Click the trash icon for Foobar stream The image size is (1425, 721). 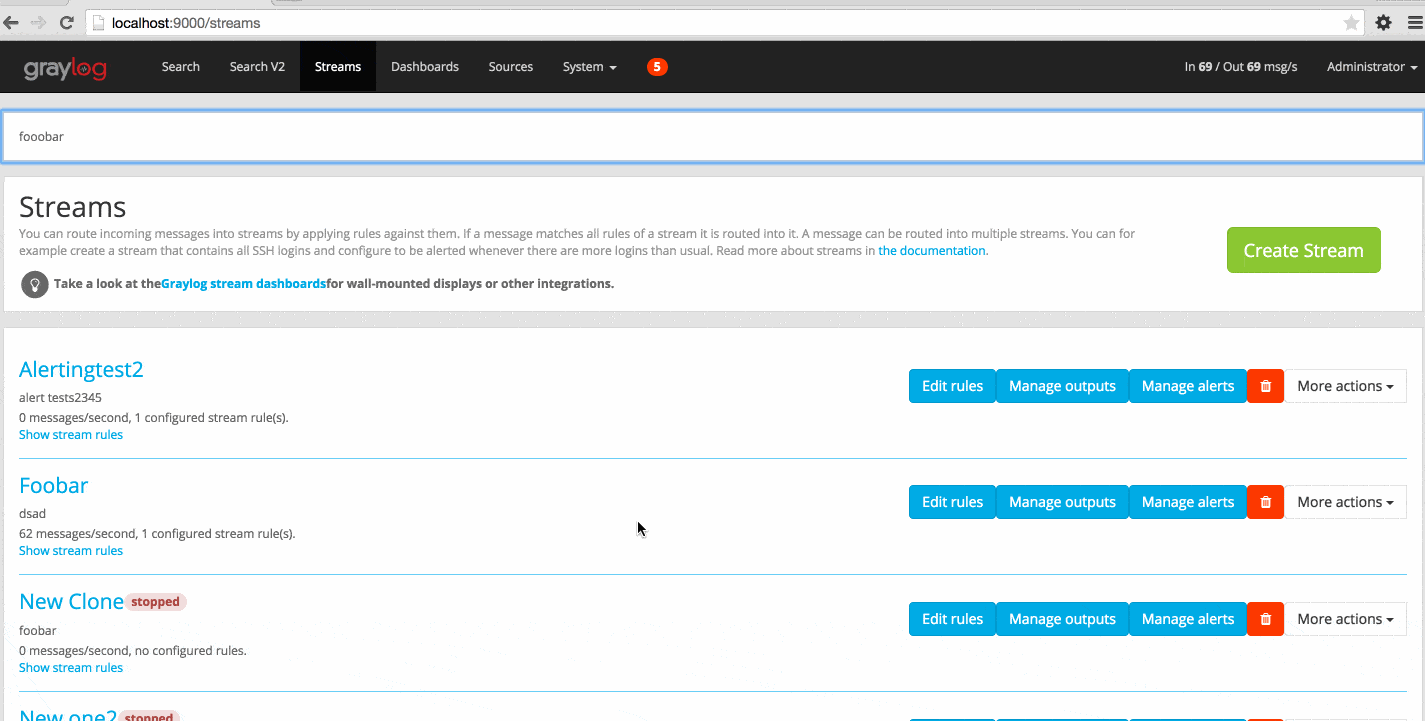(x=1265, y=502)
